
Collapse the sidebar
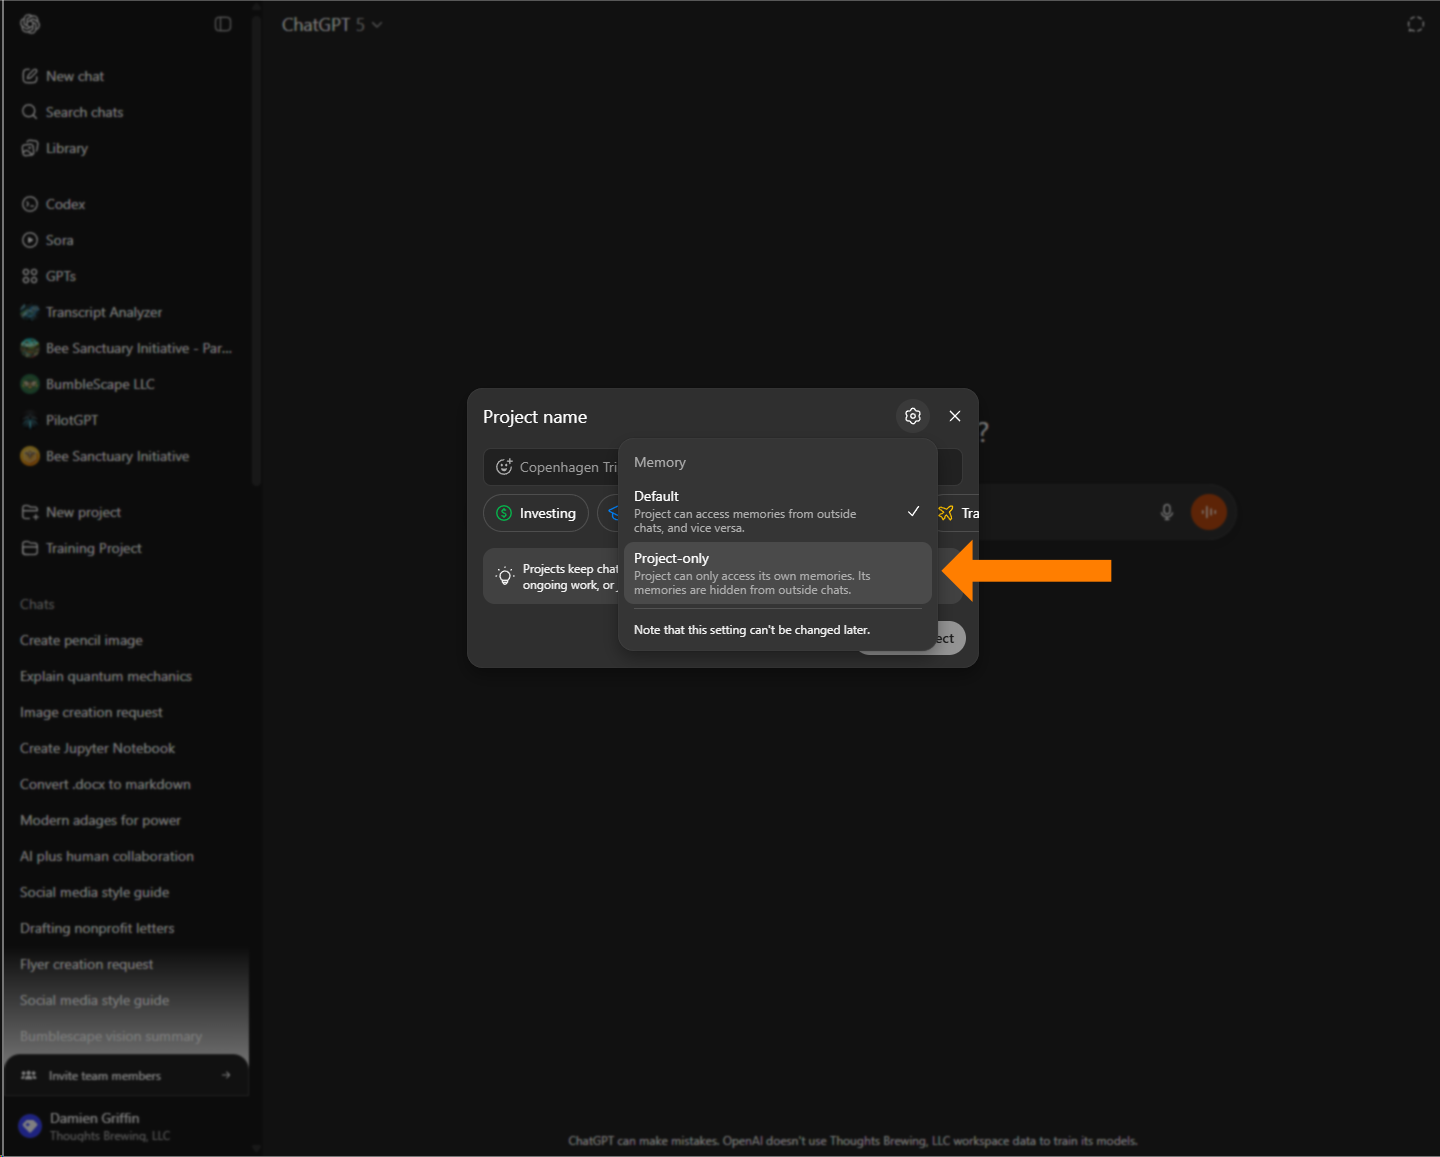click(222, 23)
